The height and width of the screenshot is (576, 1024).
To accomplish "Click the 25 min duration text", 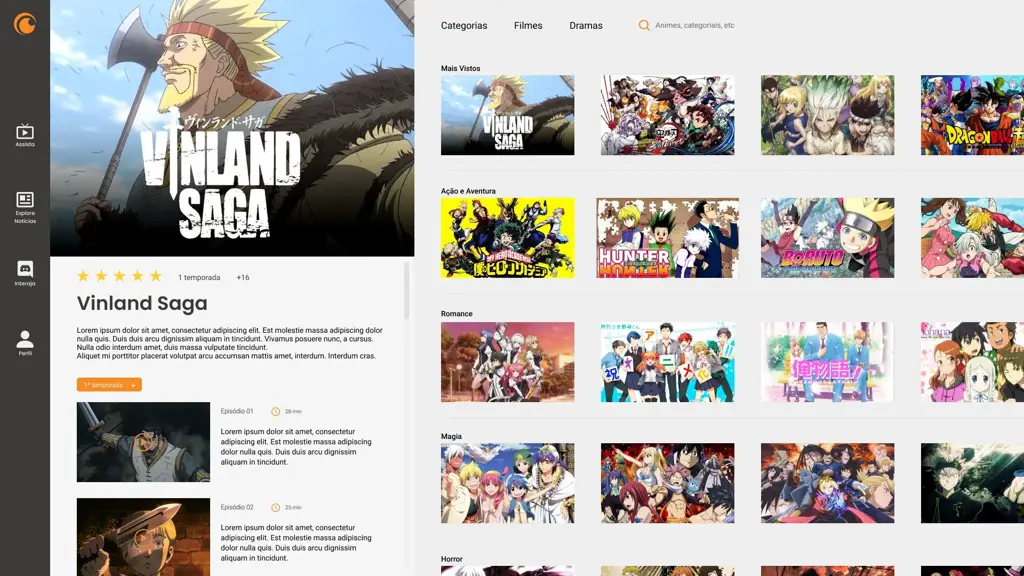I will click(x=293, y=507).
